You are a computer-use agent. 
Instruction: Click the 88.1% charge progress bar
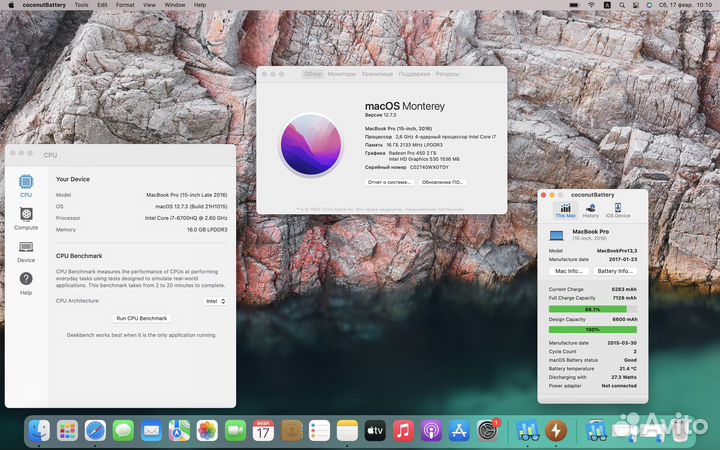[593, 309]
